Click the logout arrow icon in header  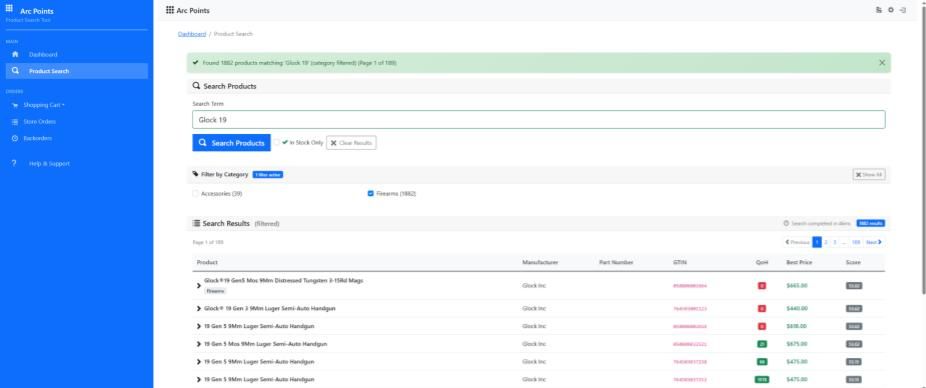pyautogui.click(x=902, y=10)
